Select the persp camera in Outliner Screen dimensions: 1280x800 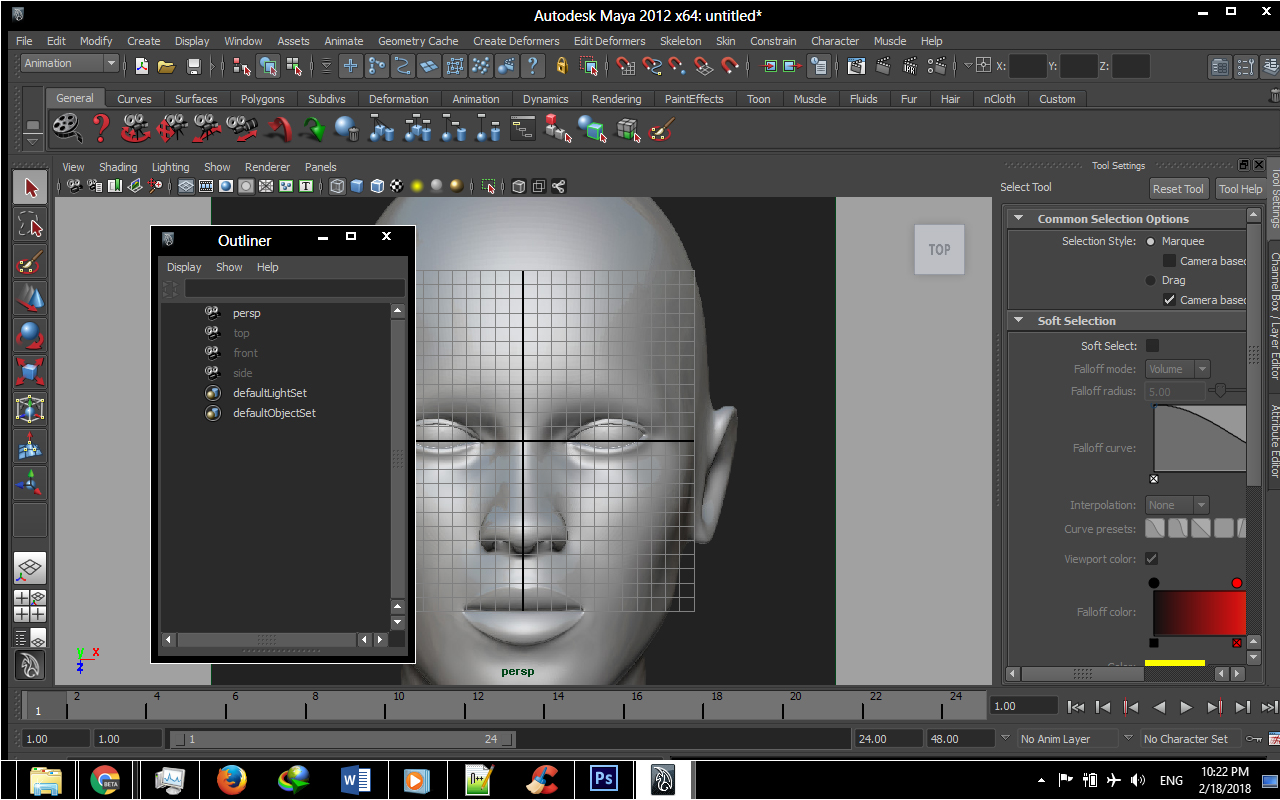click(246, 313)
